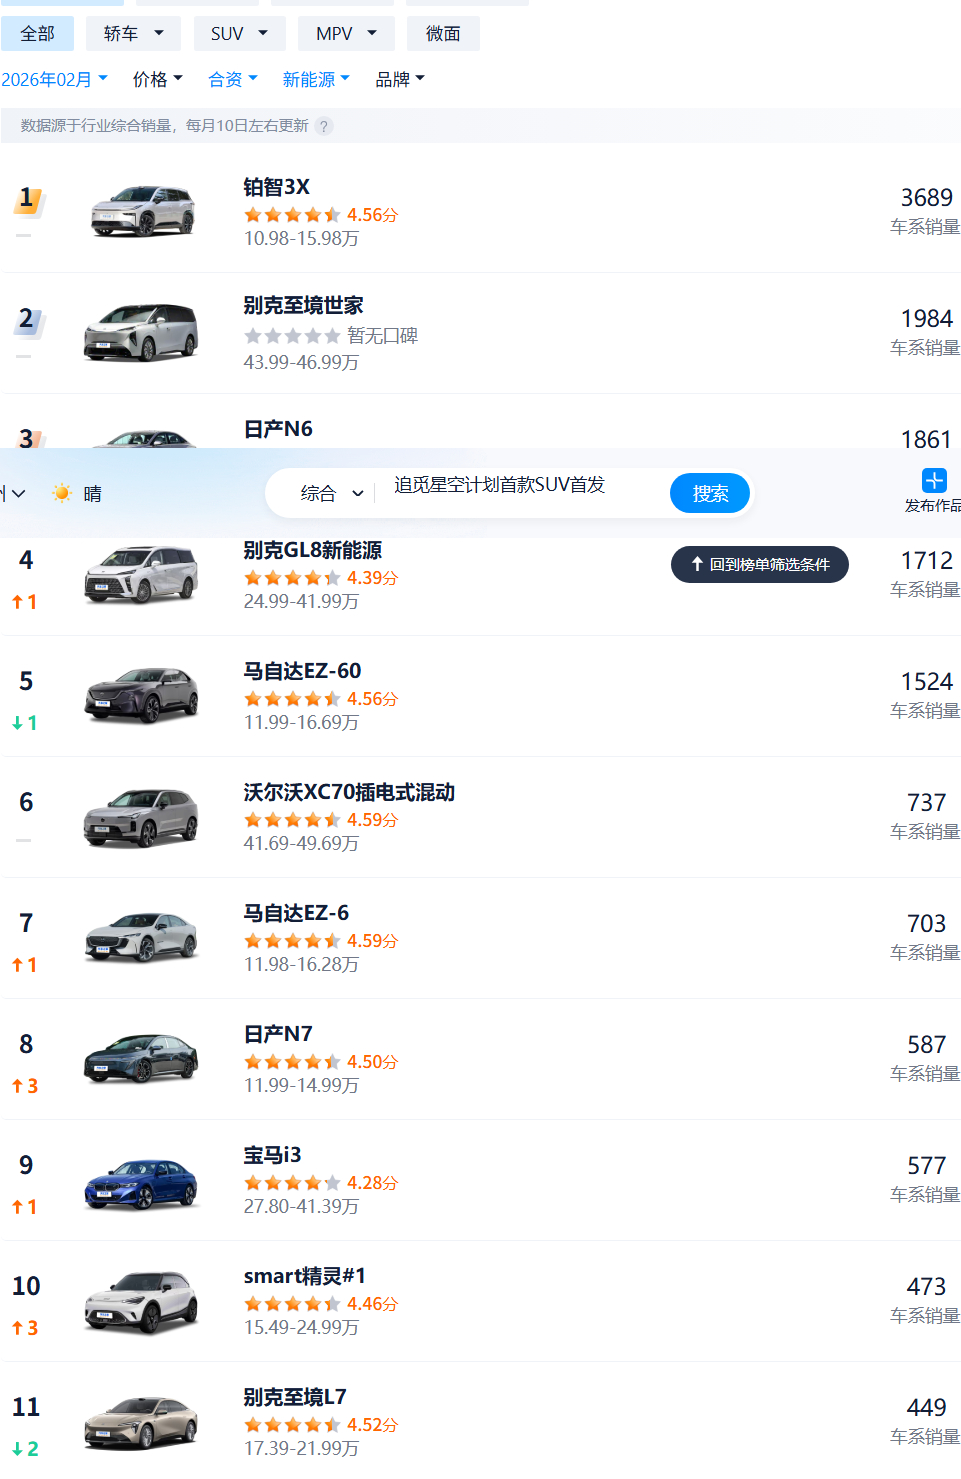Expand the 新能源 filter dropdown
This screenshot has height=1479, width=961.
316,79
